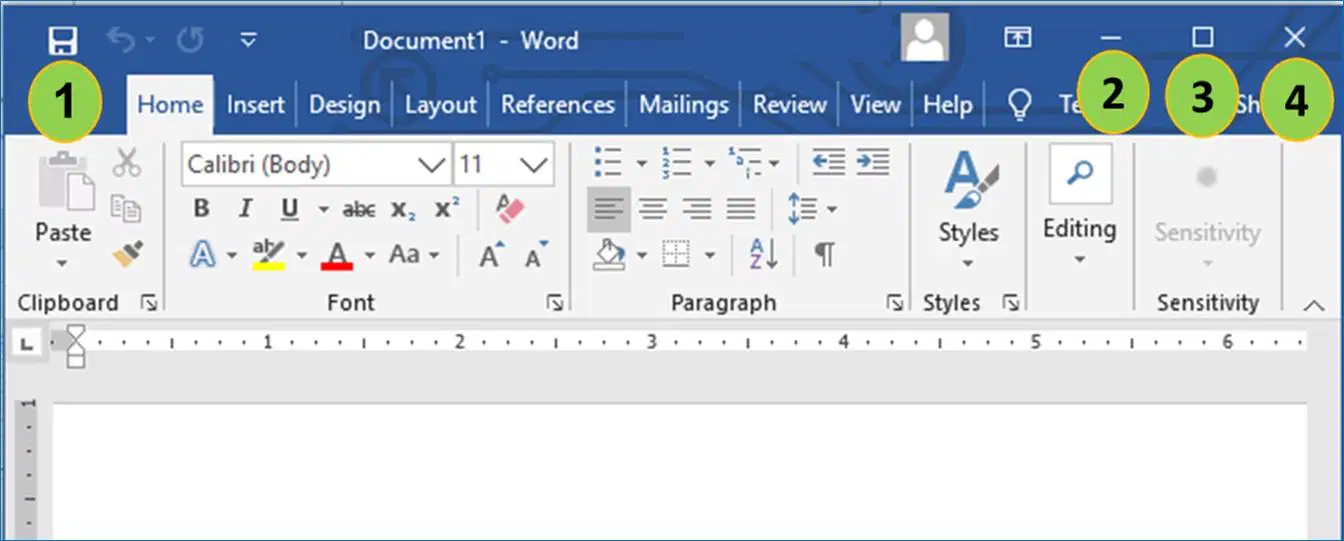1344x541 pixels.
Task: Switch to the Home tab
Action: pos(170,104)
